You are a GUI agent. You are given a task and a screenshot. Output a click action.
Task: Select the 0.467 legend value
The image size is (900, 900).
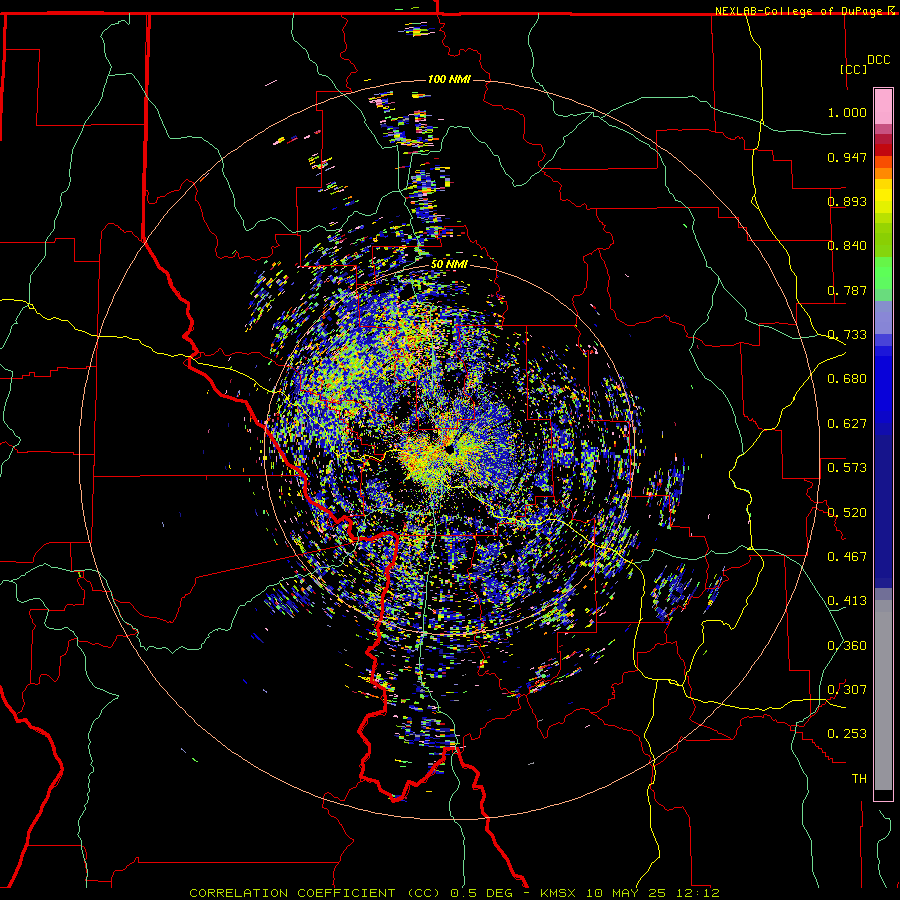coord(847,557)
